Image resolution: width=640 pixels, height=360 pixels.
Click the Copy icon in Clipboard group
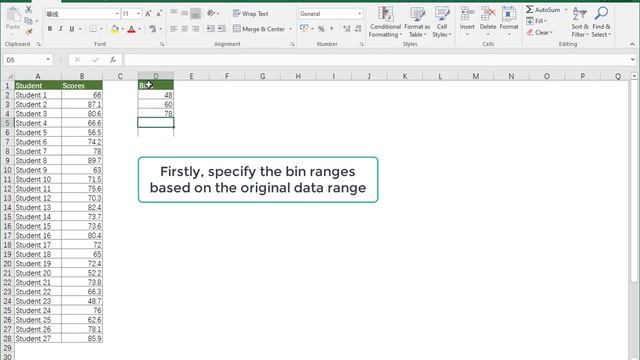(28, 20)
